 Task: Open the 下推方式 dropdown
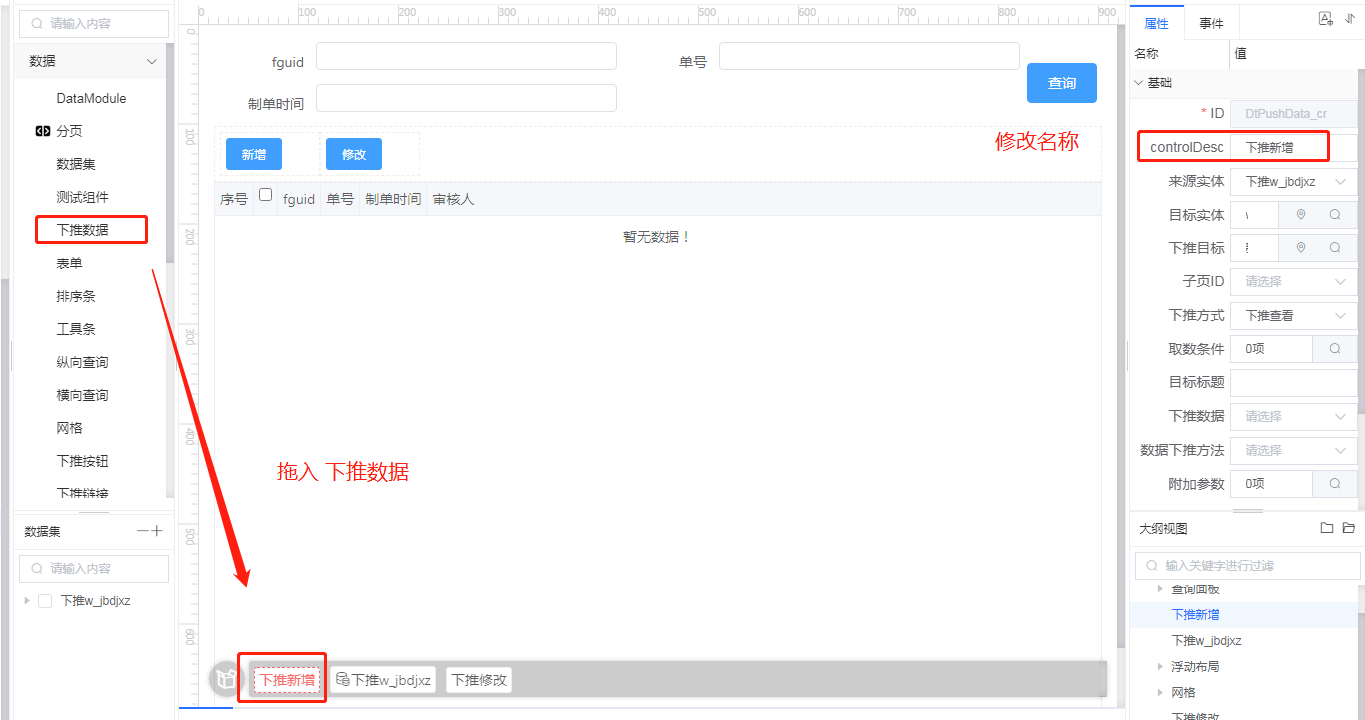point(1293,316)
